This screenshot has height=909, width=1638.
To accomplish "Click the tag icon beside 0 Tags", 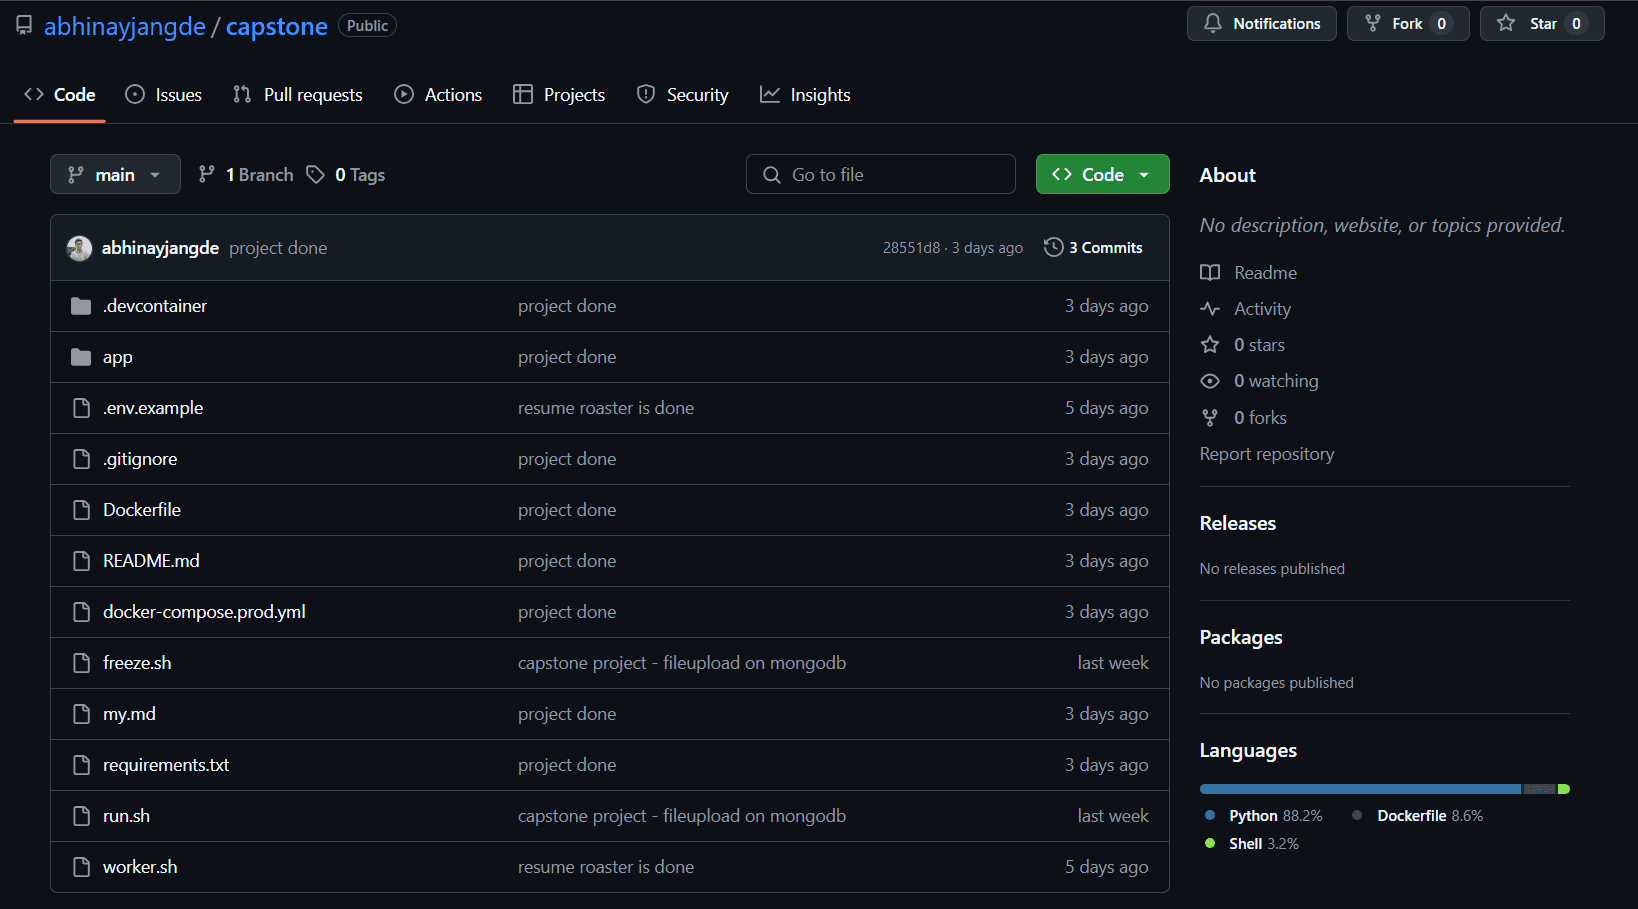I will 316,175.
